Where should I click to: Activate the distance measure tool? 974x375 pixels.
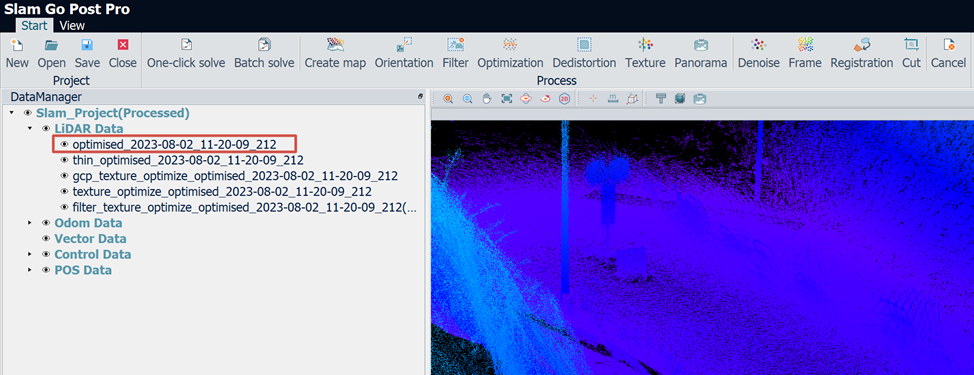(x=612, y=99)
